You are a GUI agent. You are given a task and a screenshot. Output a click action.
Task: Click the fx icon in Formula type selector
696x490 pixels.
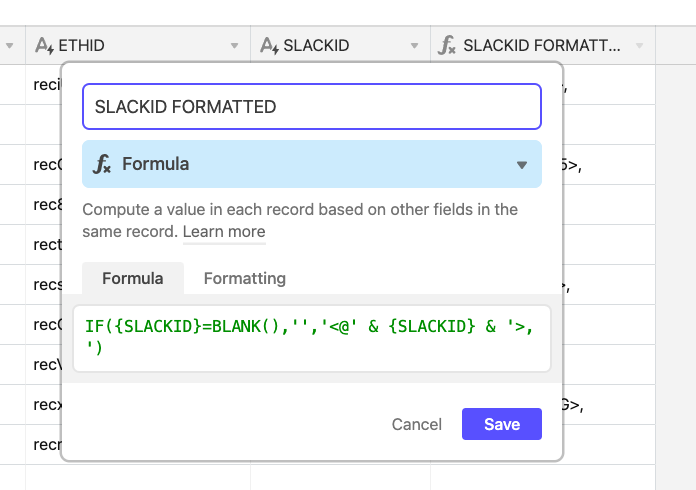tap(102, 164)
